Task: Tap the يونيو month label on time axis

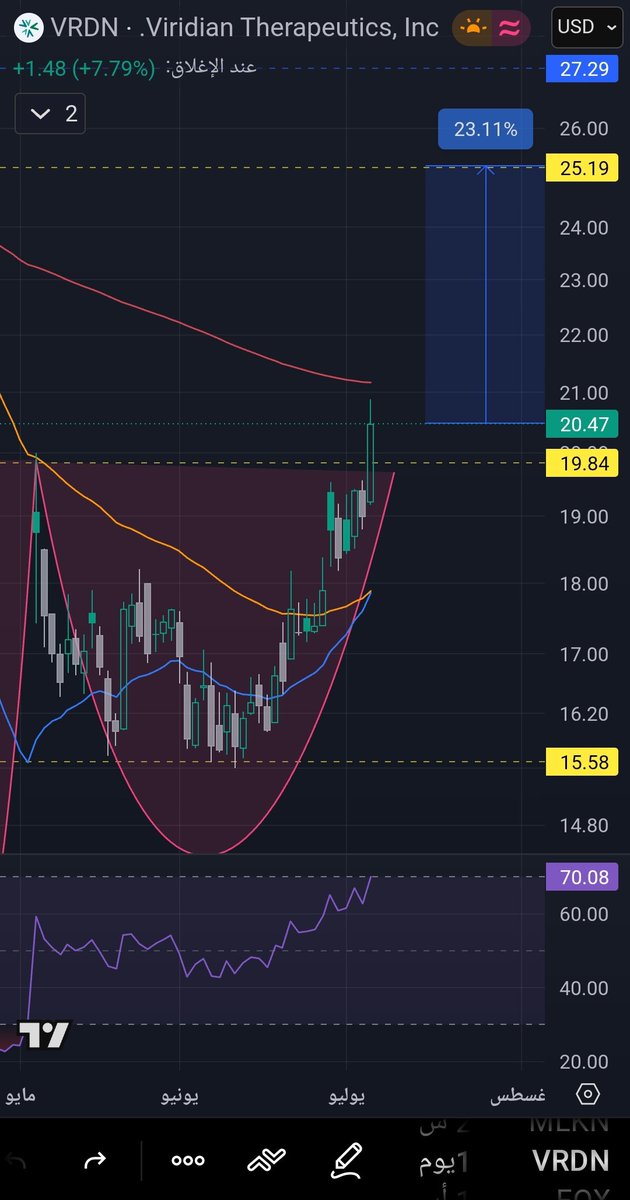Action: tap(180, 1096)
